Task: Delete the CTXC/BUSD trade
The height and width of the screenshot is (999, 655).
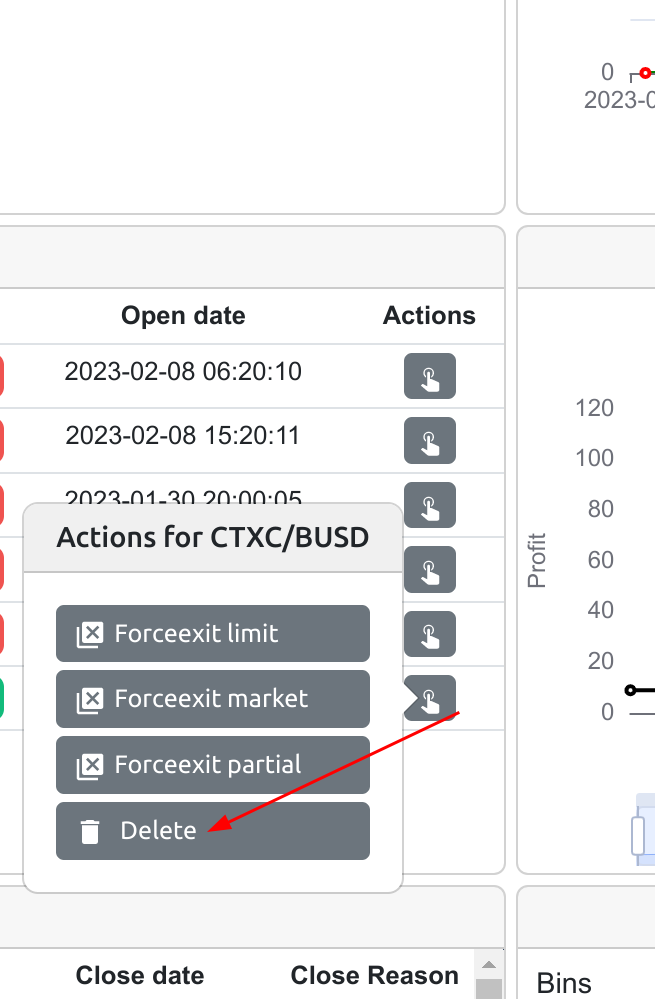Action: click(212, 830)
